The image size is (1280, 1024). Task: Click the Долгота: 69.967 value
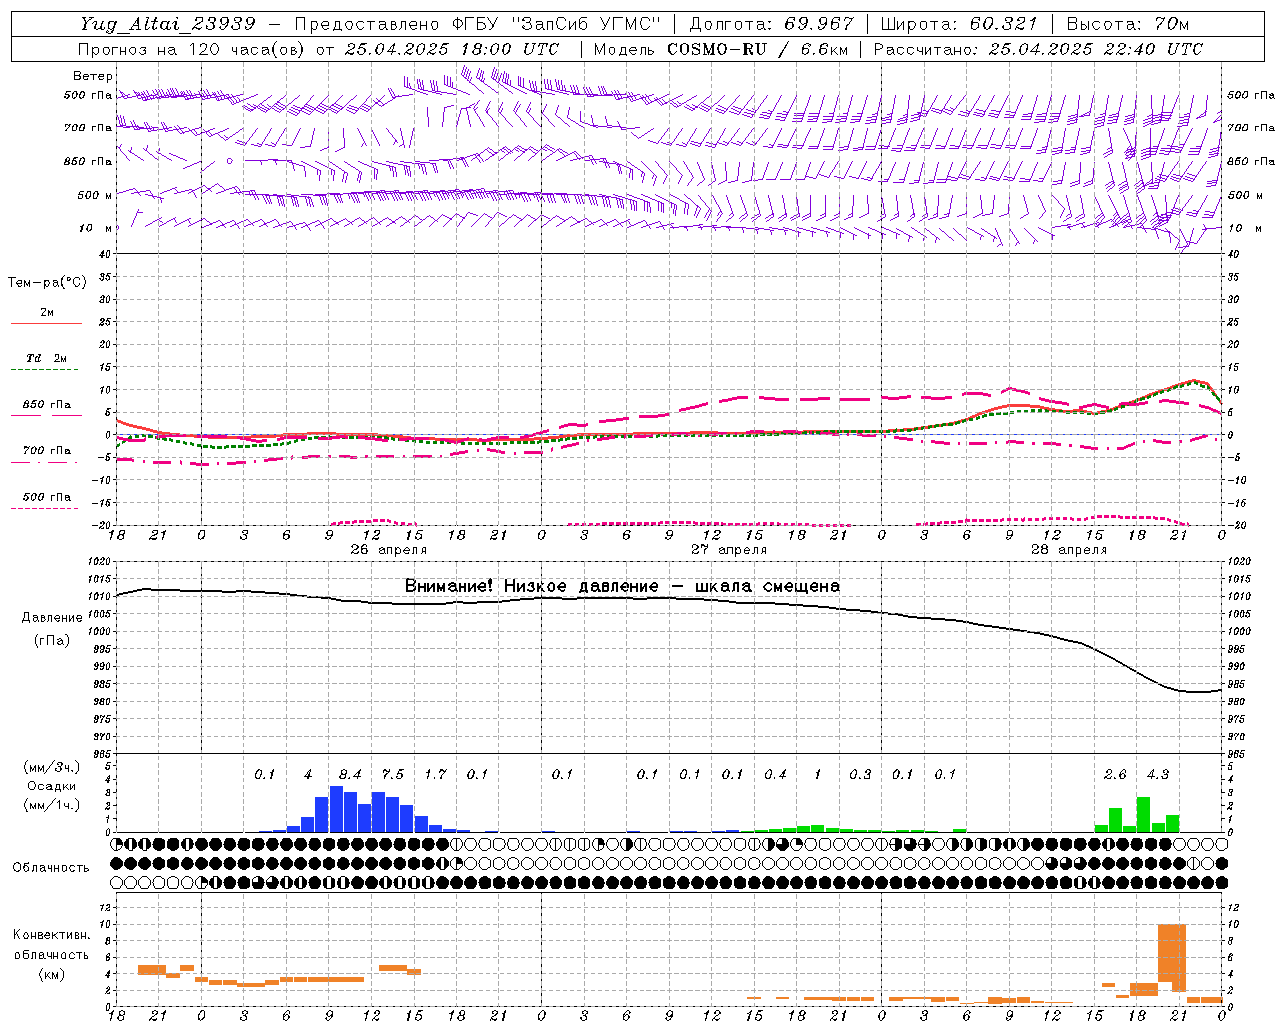[772, 24]
